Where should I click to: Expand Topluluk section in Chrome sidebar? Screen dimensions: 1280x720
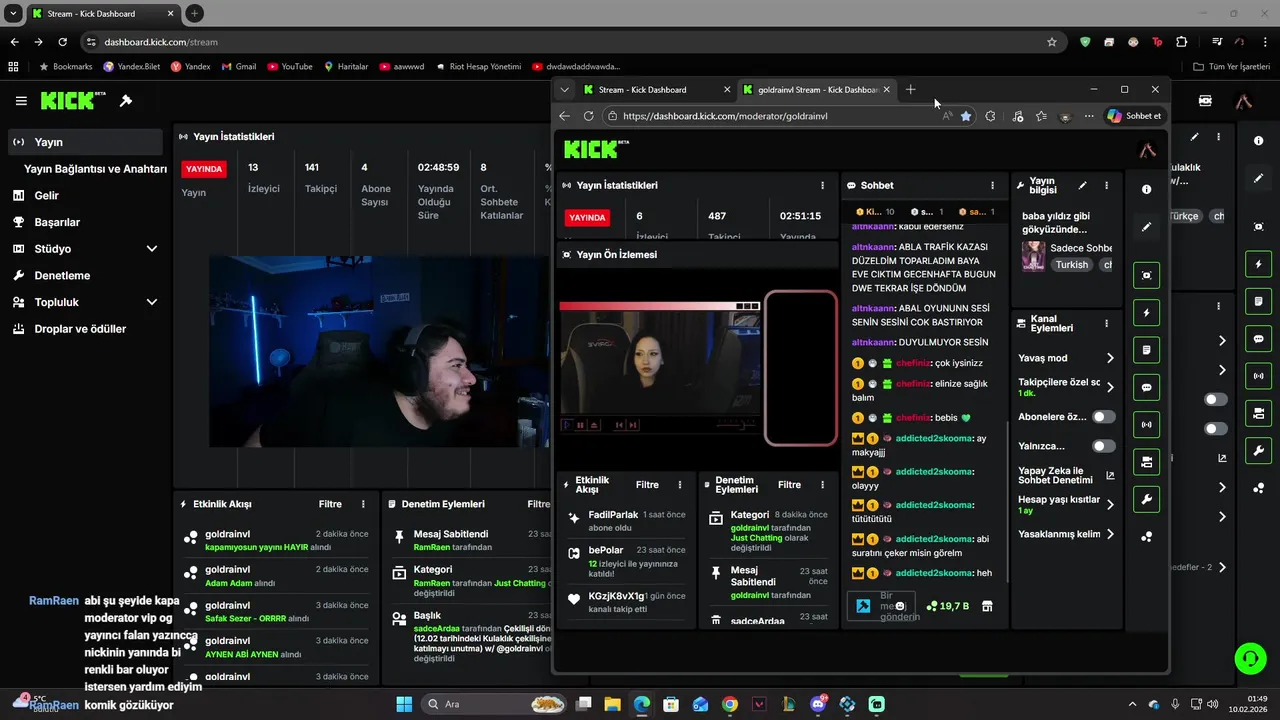click(x=152, y=302)
